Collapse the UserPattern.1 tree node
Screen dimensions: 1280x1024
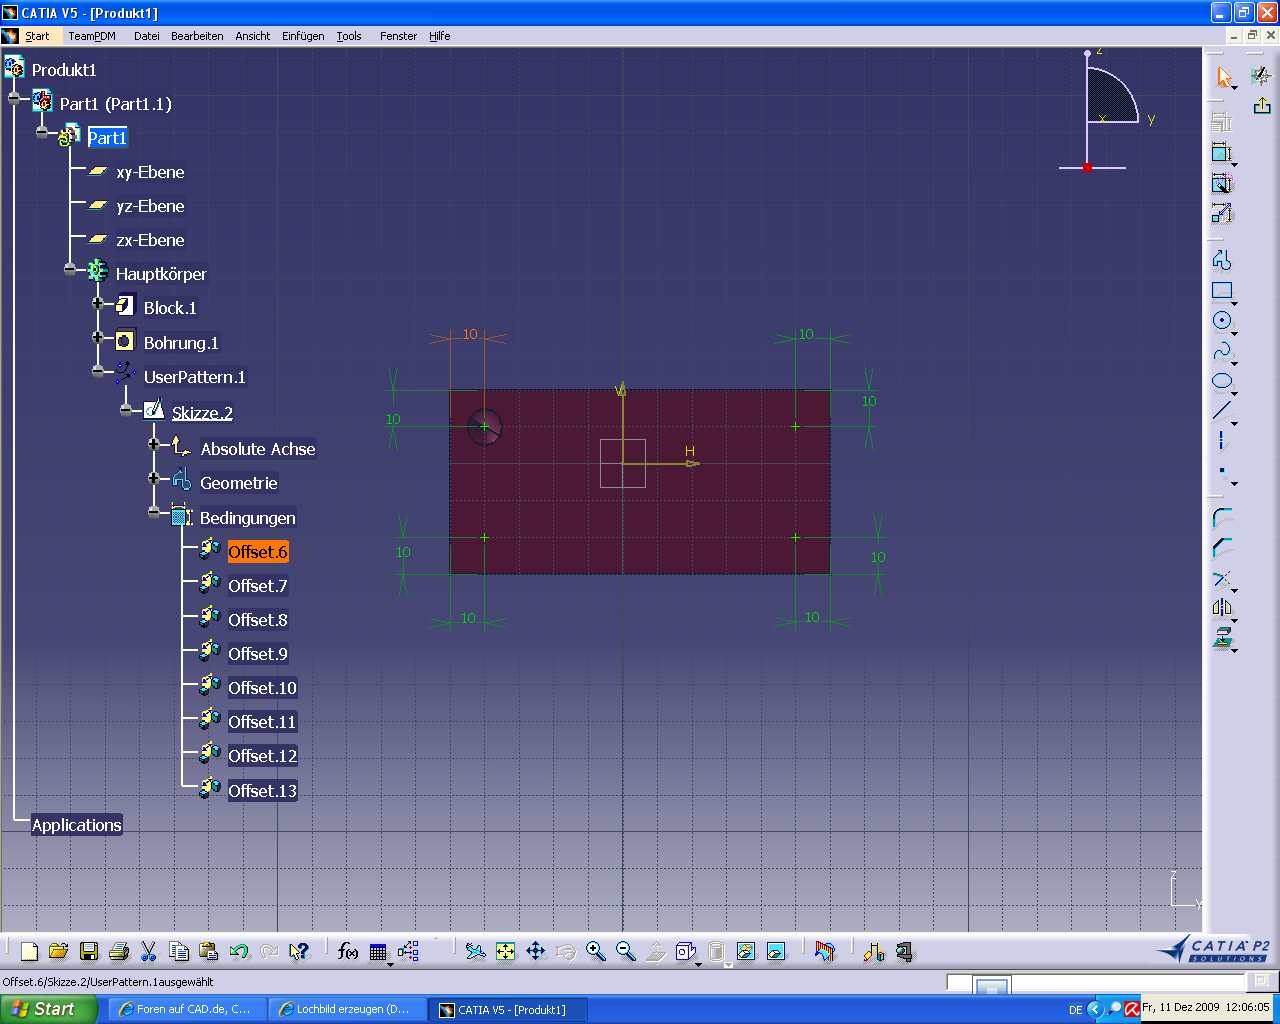point(98,371)
